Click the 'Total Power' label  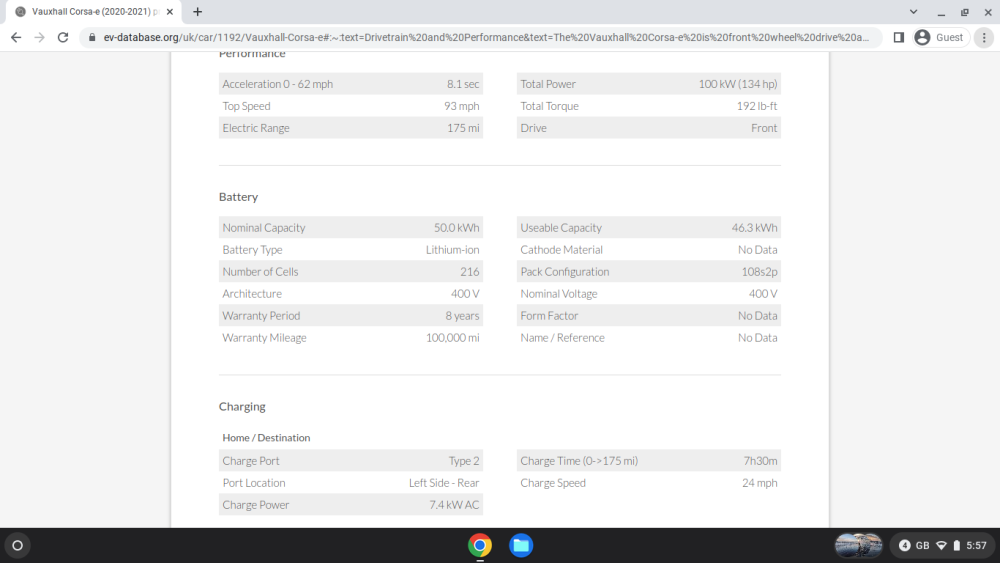pyautogui.click(x=548, y=84)
